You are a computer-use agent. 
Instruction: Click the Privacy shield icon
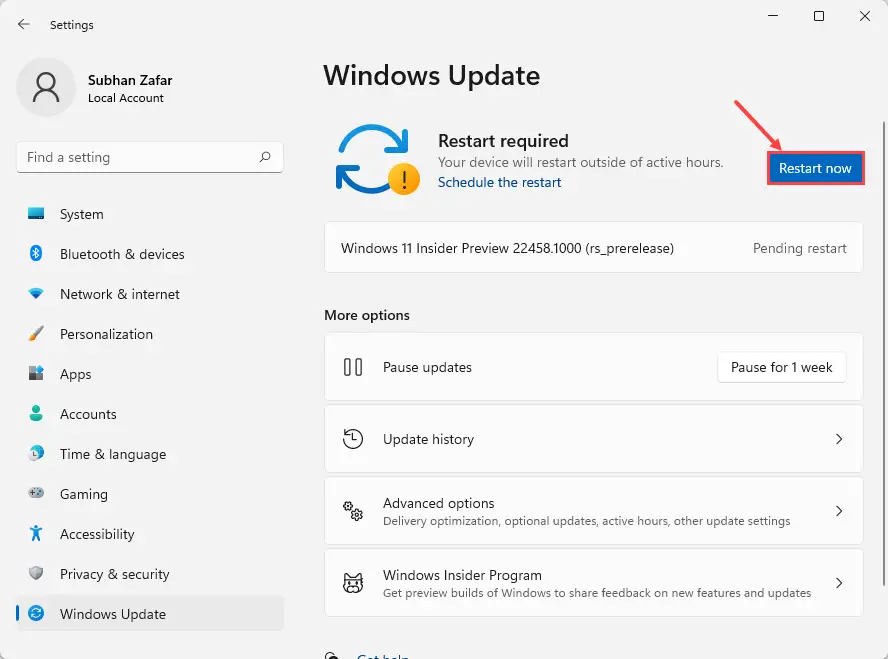click(x=36, y=573)
